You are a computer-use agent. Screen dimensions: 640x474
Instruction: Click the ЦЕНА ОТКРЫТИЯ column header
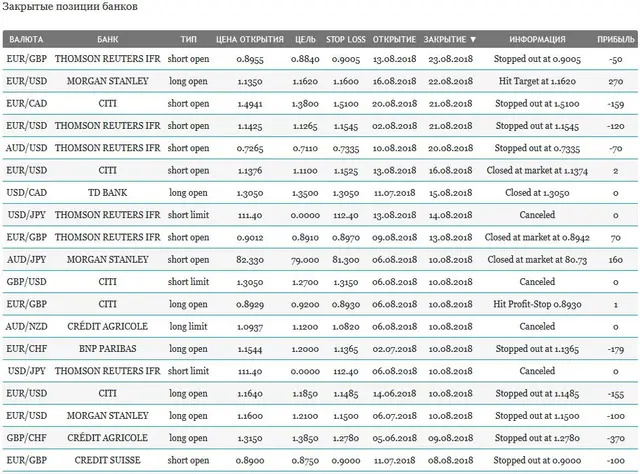click(x=250, y=40)
